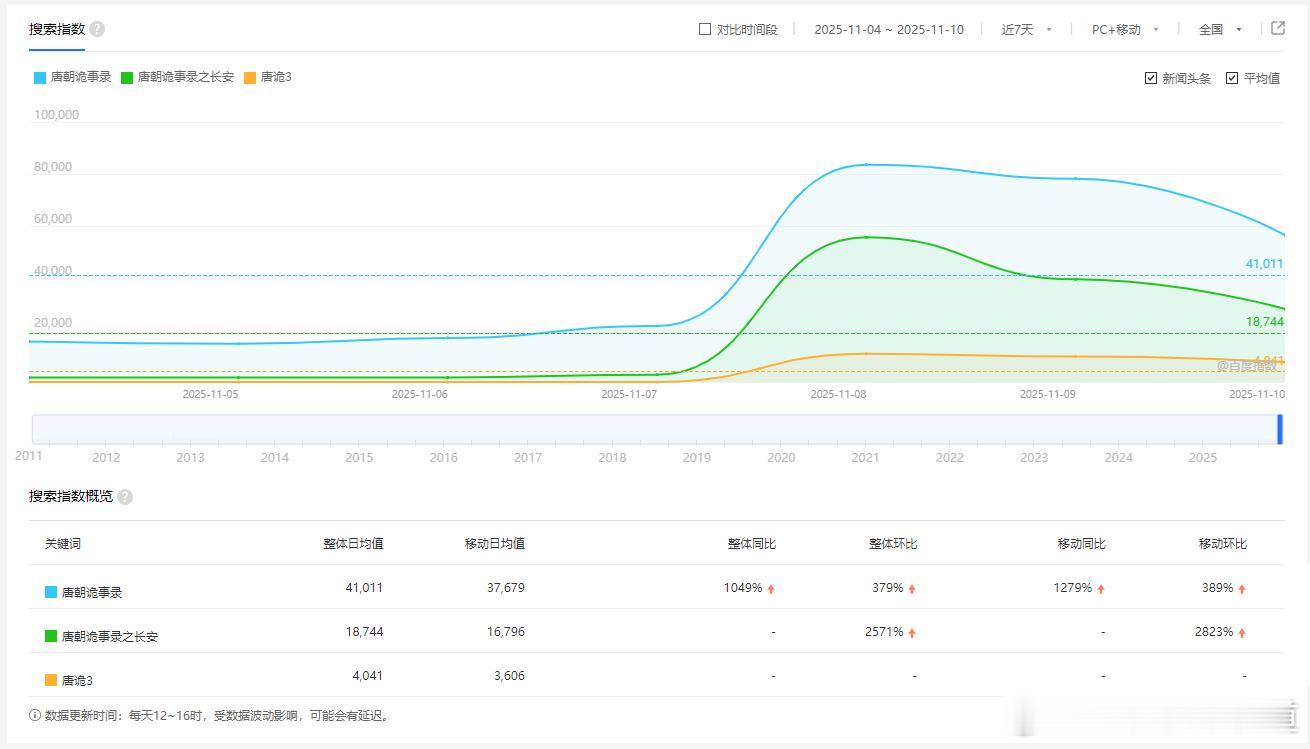Viewport: 1310px width, 749px height.
Task: Click red up arrow next to 1049%
Action: 771,589
